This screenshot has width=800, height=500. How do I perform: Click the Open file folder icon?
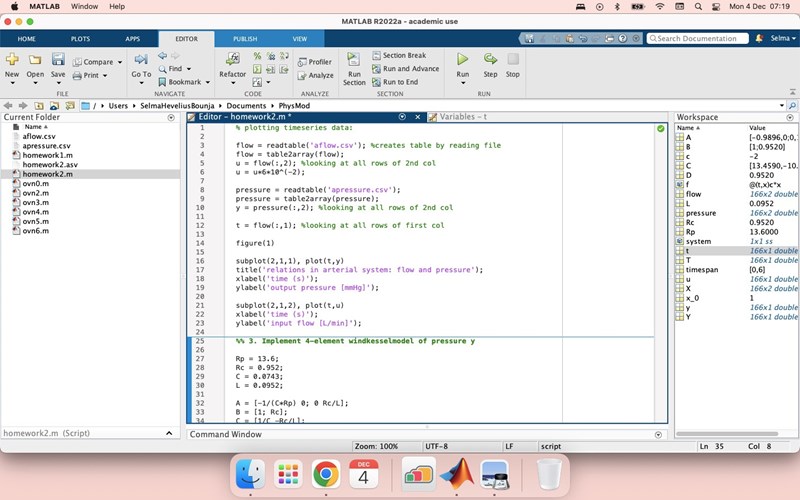click(35, 62)
